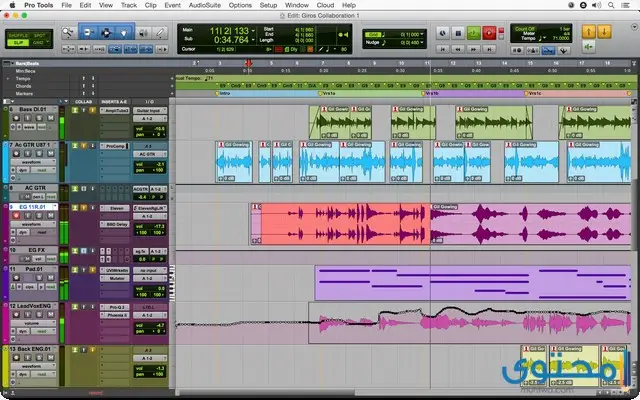Open the Window menu
This screenshot has width=640, height=400.
(x=297, y=5)
